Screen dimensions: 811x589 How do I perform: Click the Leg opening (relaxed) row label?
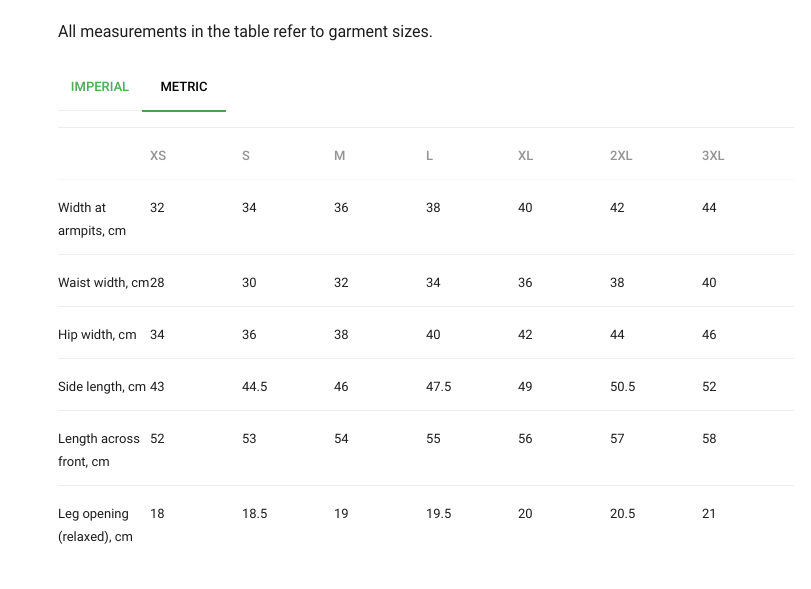point(95,525)
